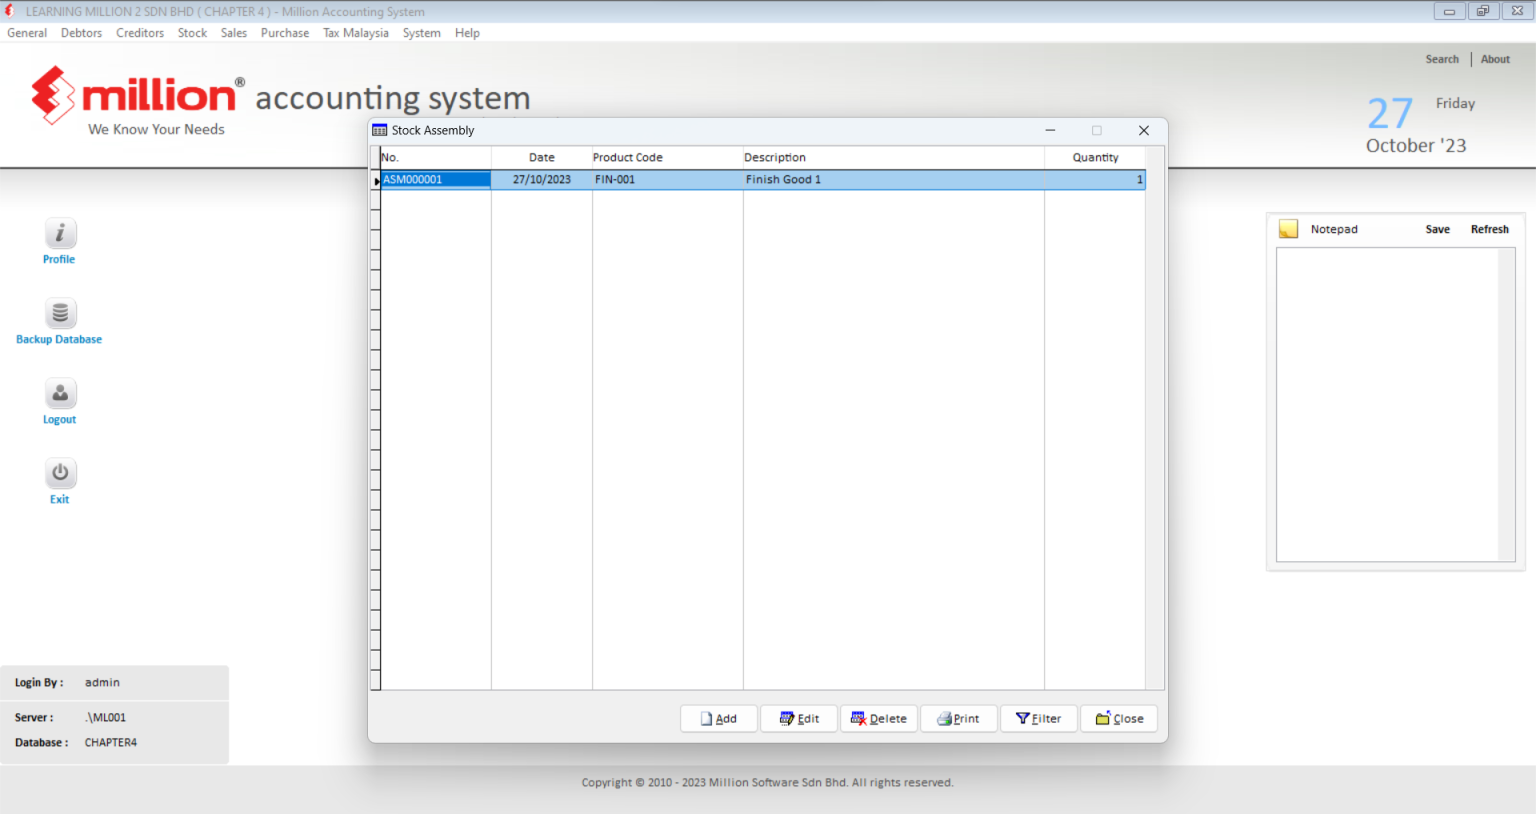1536x814 pixels.
Task: Click the Exit power icon
Action: tap(60, 473)
